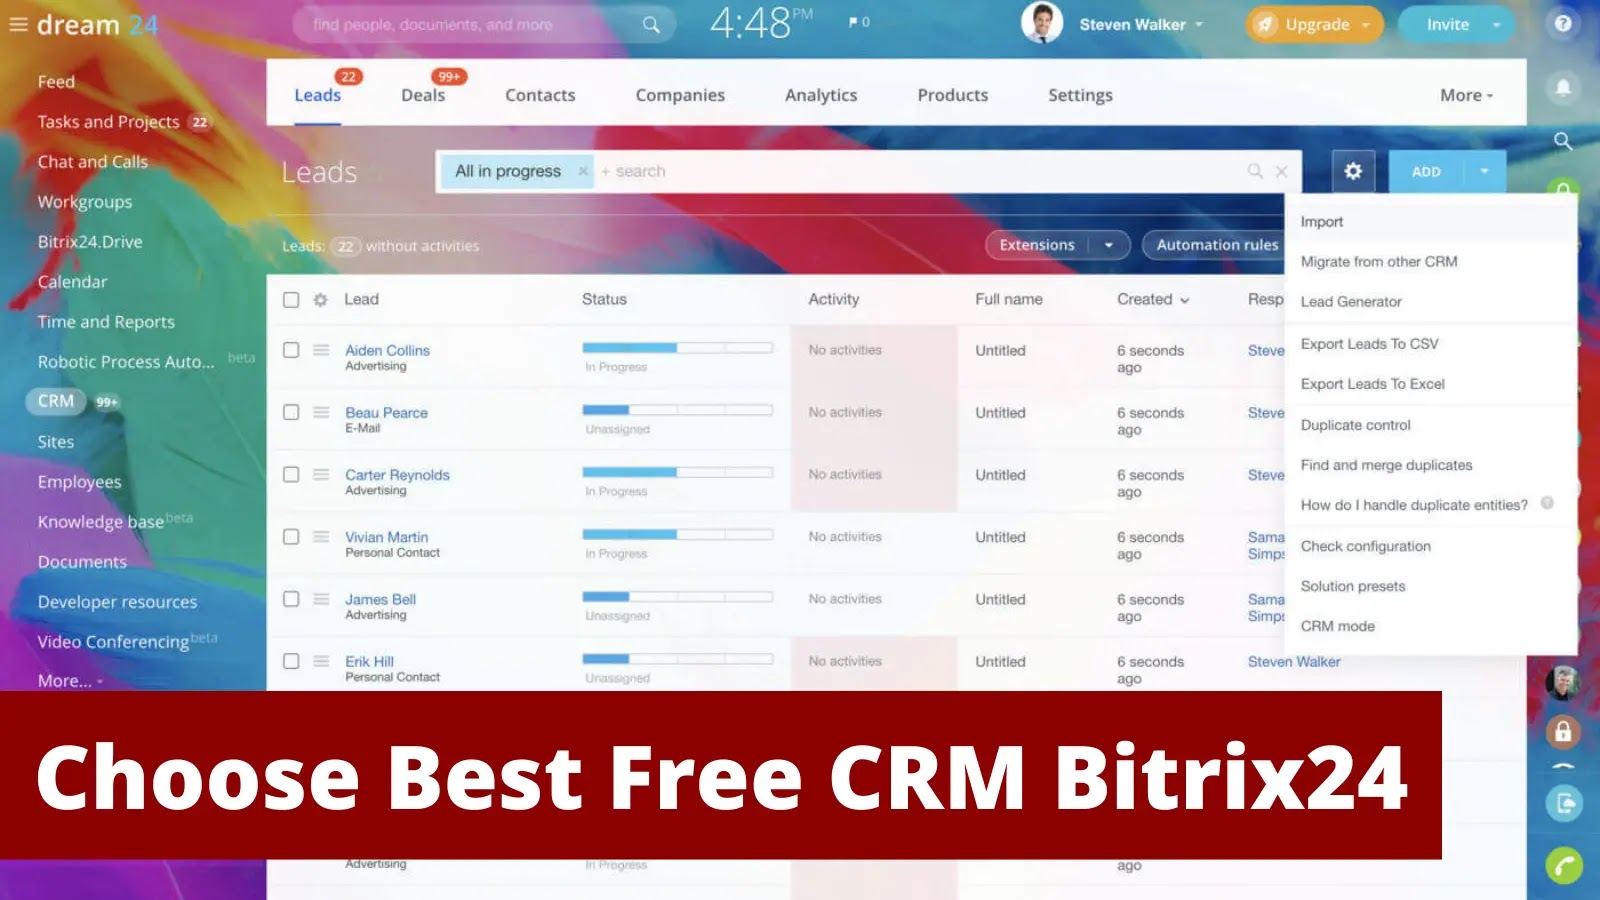Image resolution: width=1600 pixels, height=900 pixels.
Task: Check the Erik Hill lead checkbox
Action: click(x=291, y=661)
